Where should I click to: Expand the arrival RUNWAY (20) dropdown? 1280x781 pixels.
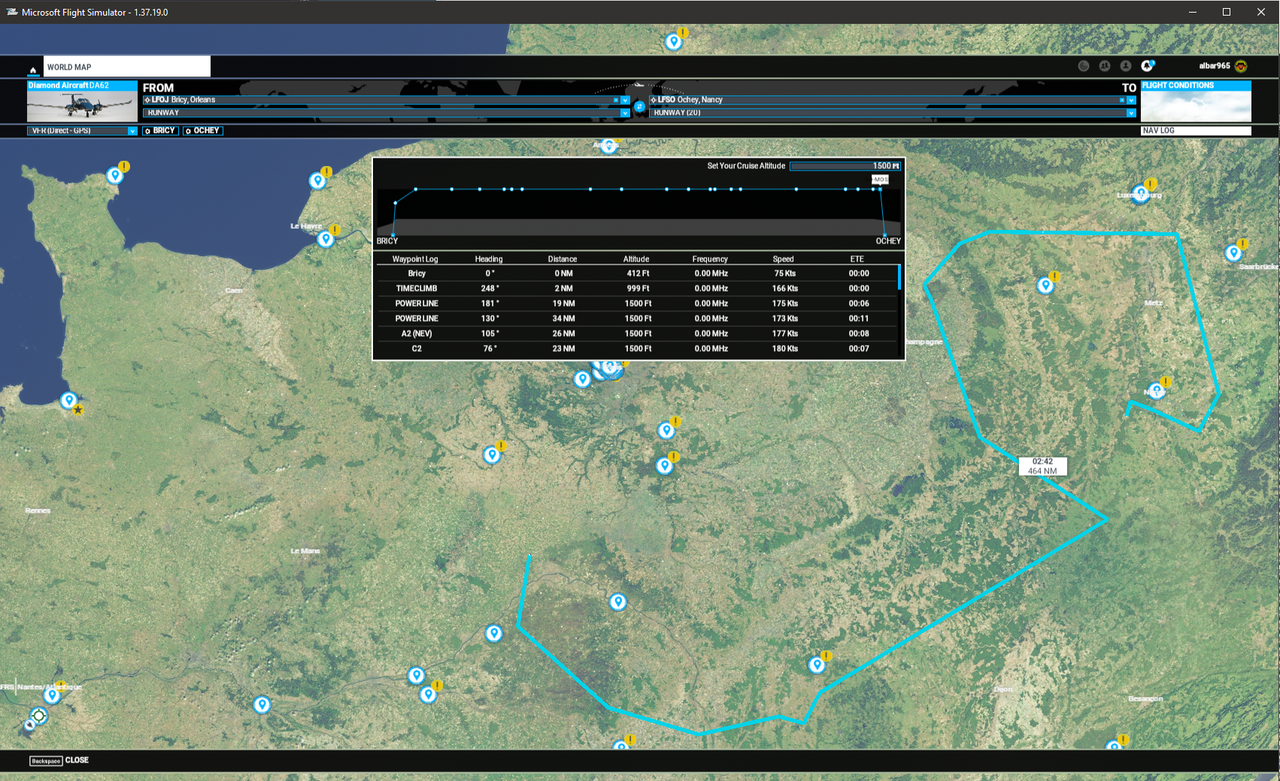(1131, 113)
